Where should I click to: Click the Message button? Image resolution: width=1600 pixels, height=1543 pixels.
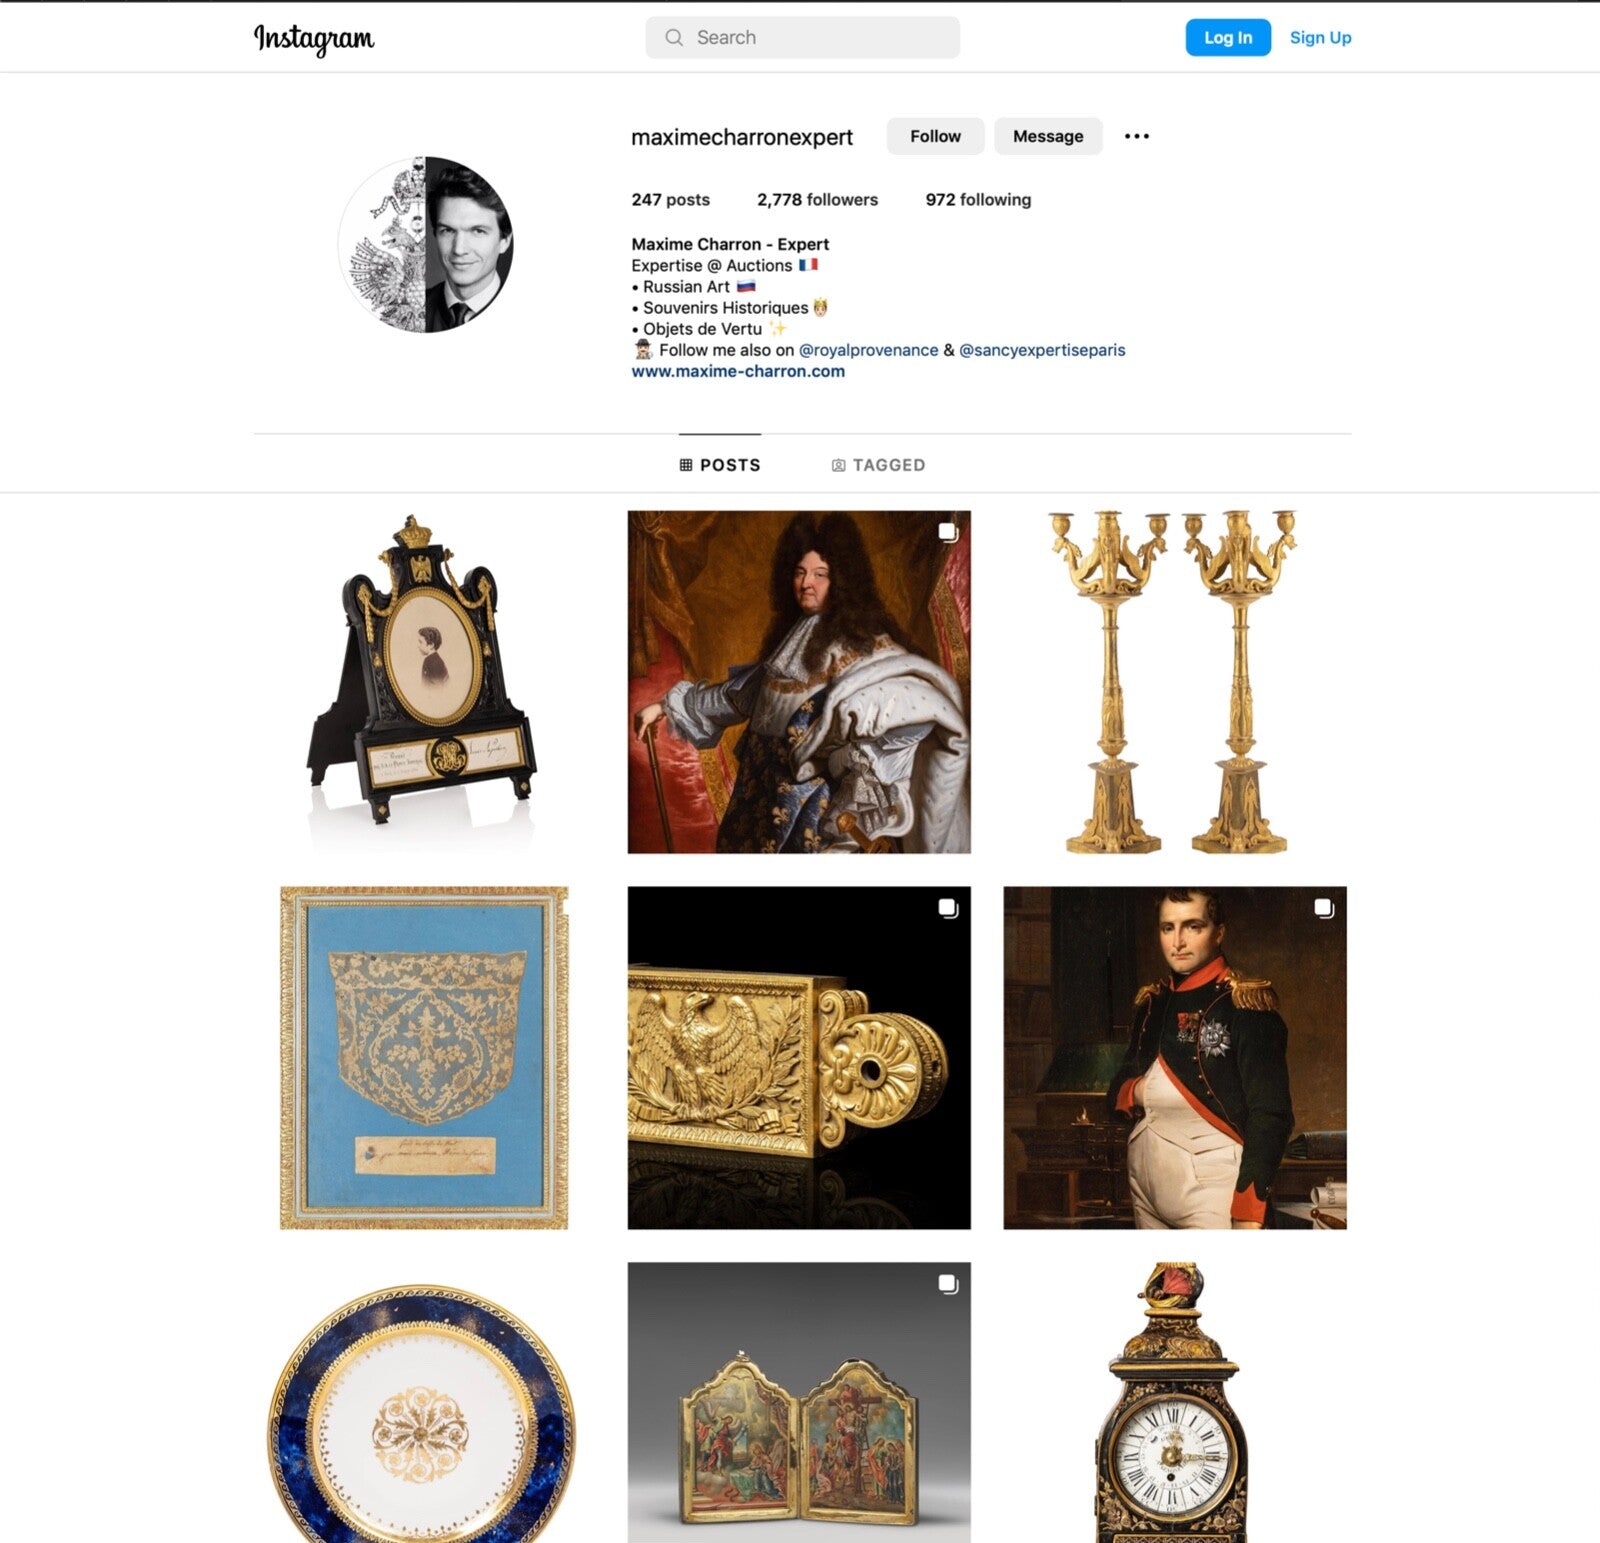tap(1048, 136)
